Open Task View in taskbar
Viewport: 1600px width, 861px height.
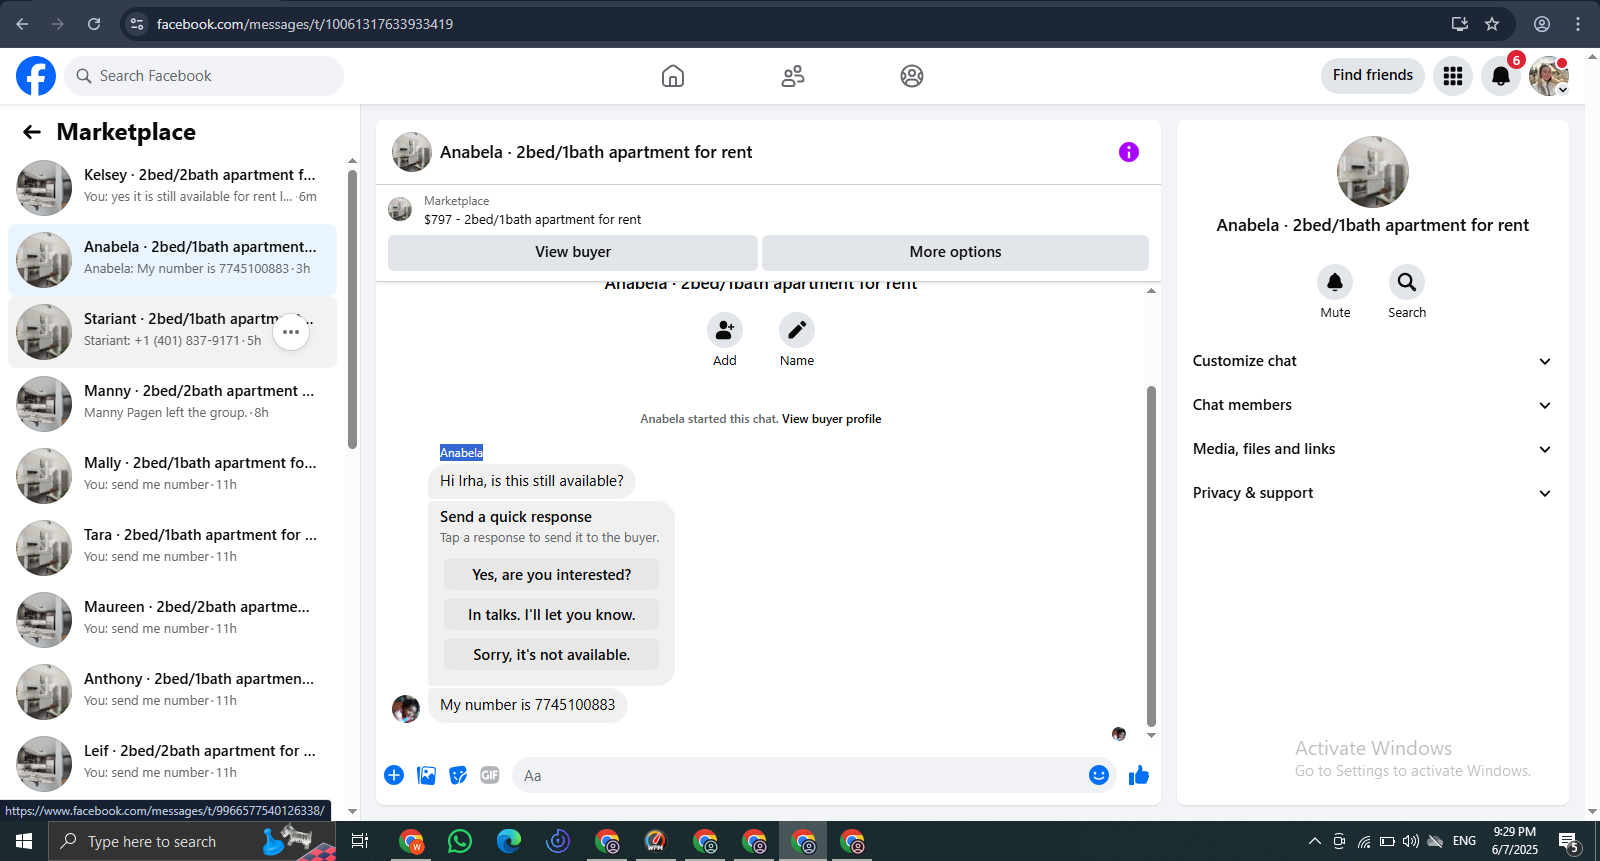360,841
